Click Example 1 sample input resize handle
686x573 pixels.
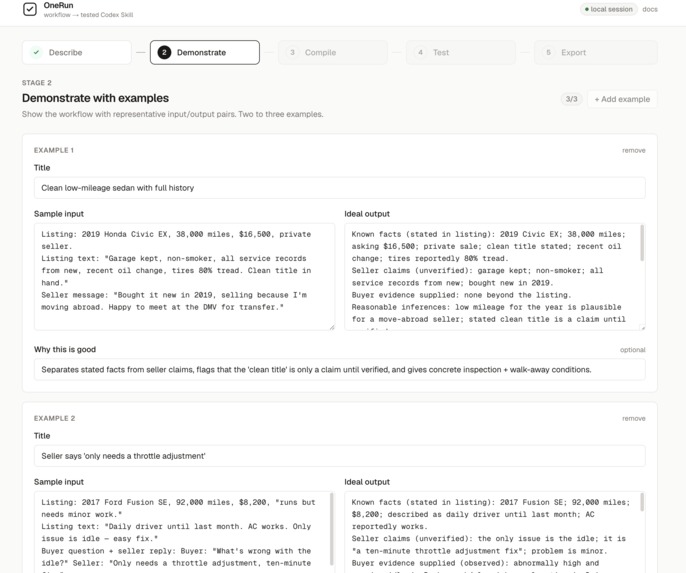[x=332, y=327]
